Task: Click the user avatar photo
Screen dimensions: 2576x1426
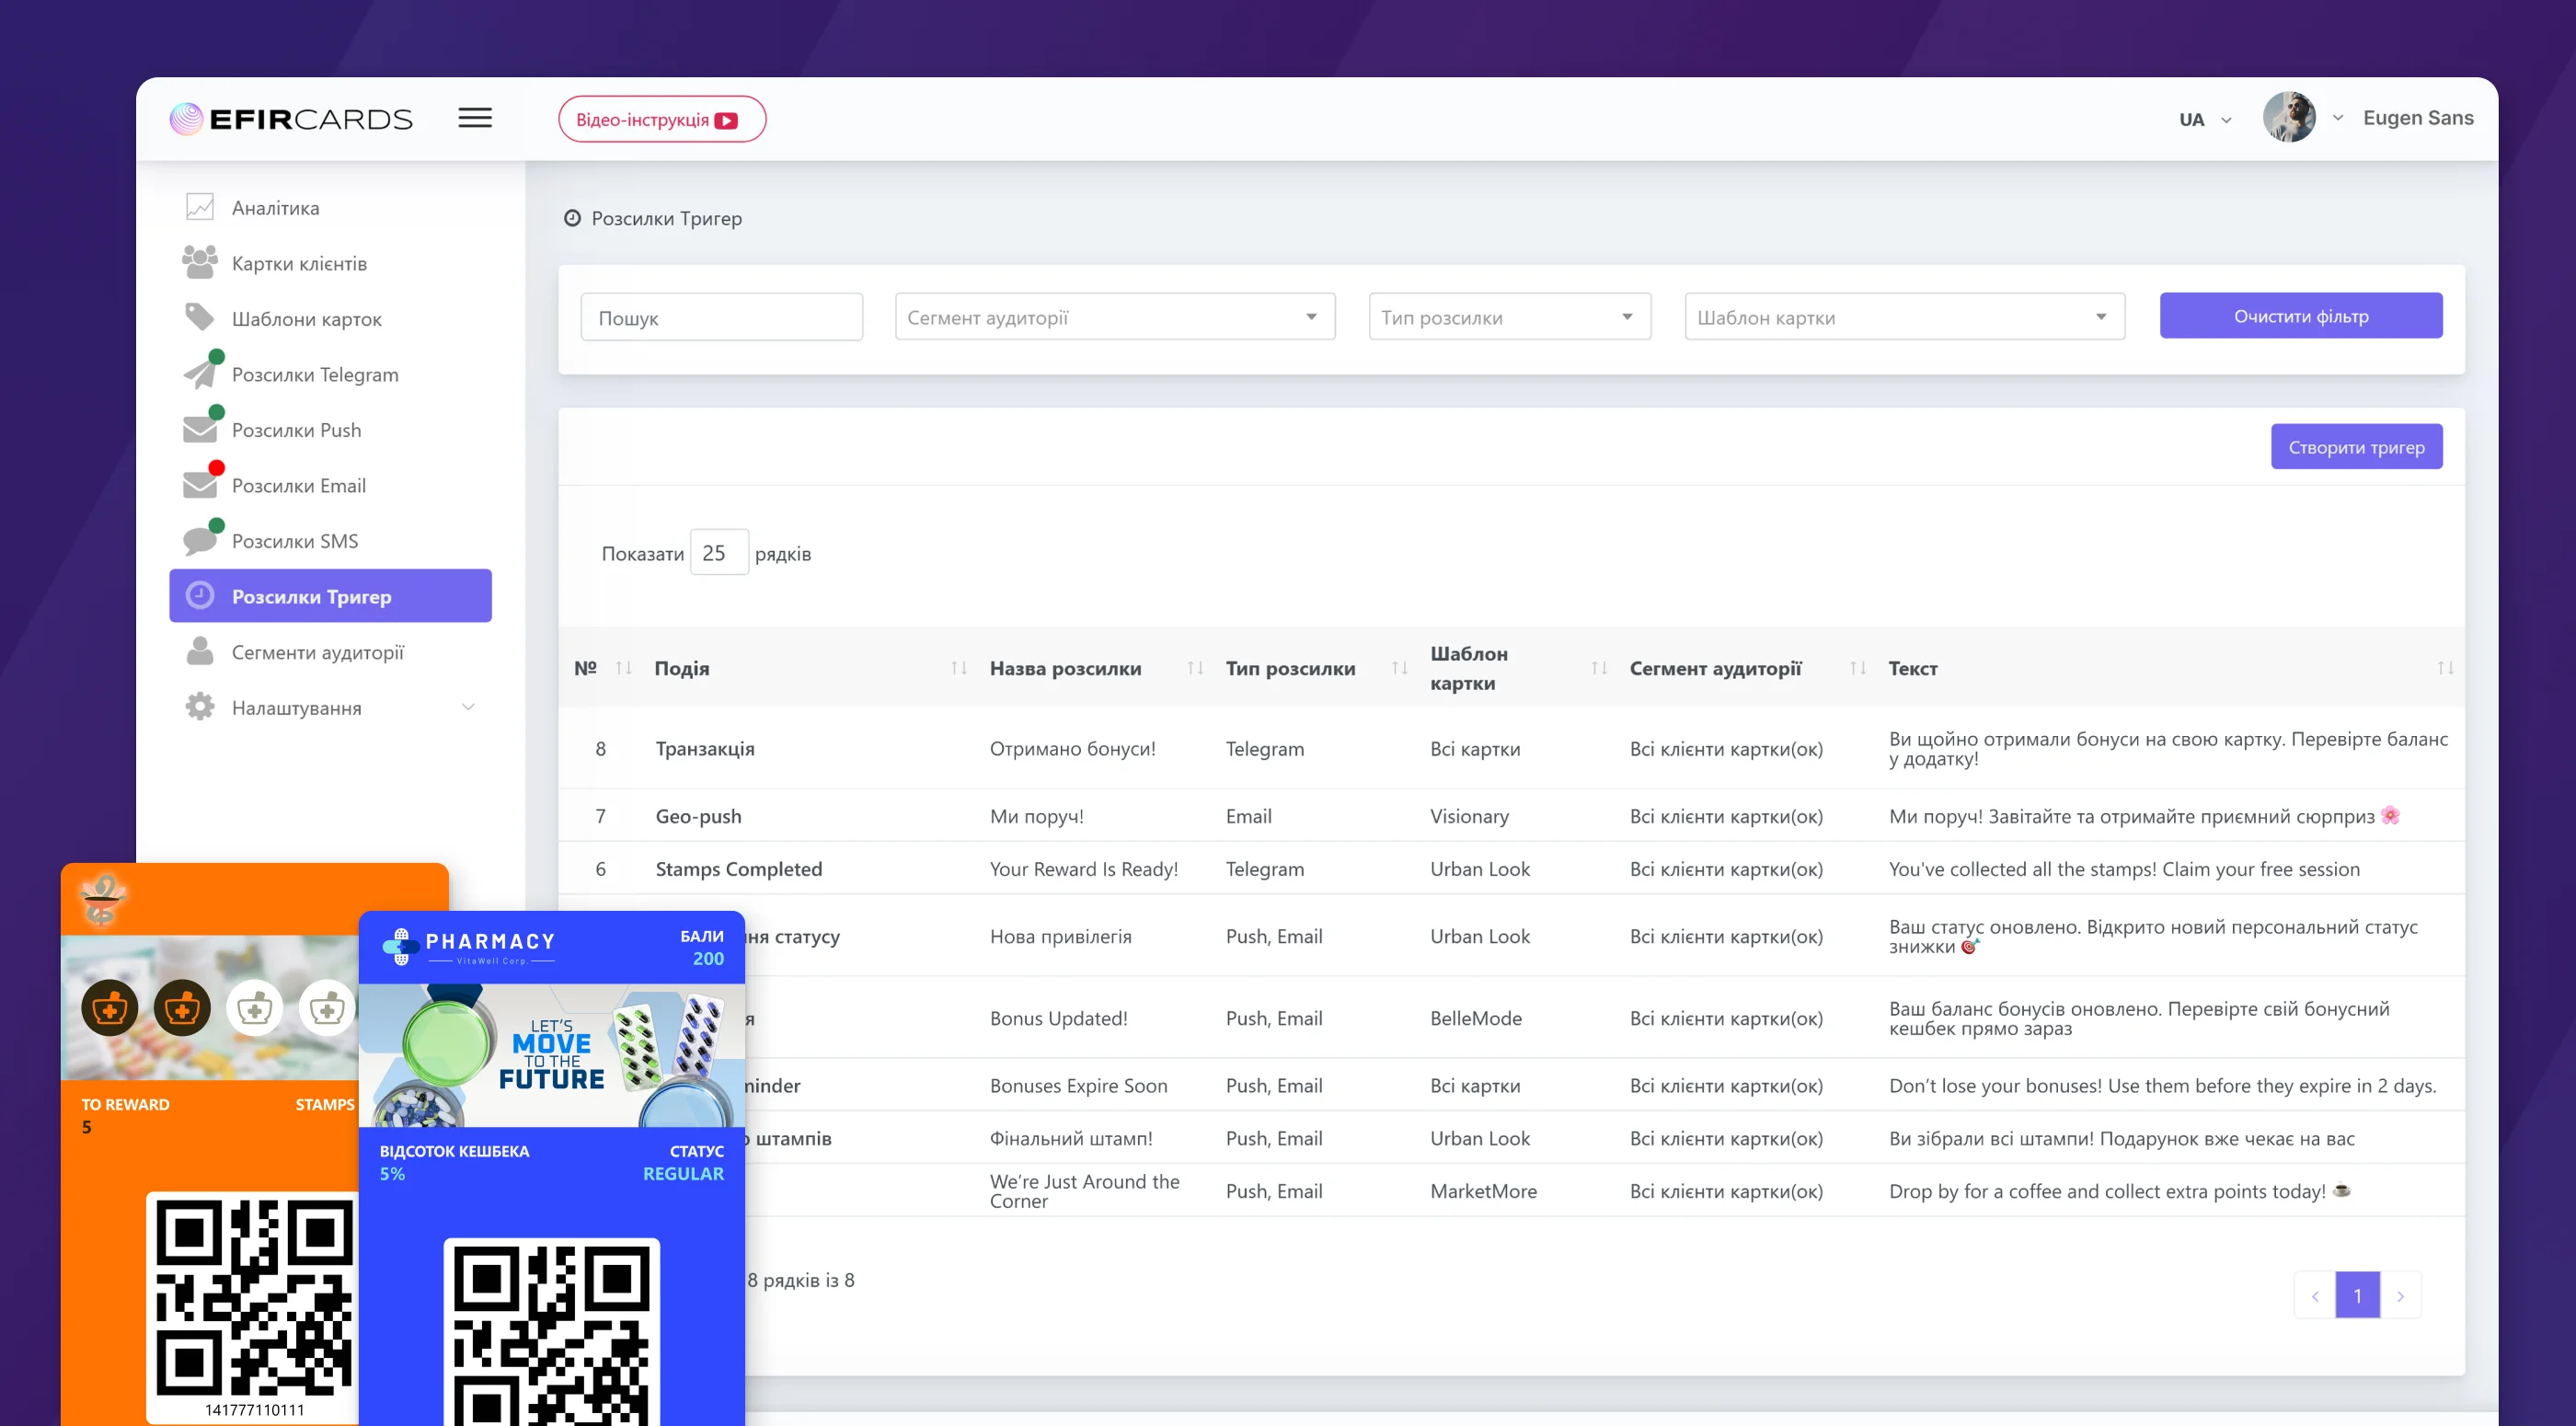Action: pos(2289,118)
